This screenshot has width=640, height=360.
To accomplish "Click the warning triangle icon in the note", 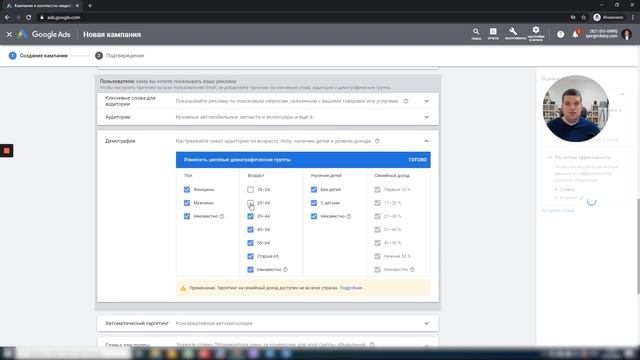I will click(x=183, y=288).
